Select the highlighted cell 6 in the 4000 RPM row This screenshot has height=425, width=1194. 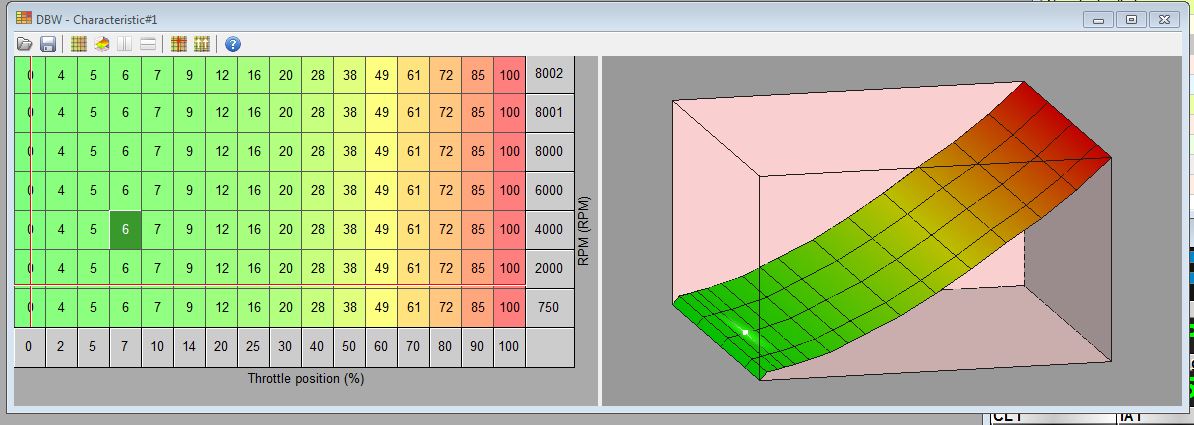(125, 230)
